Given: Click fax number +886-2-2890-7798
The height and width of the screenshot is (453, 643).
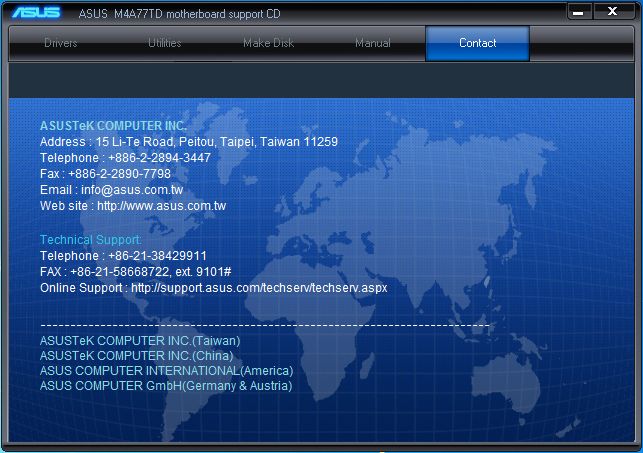Looking at the screenshot, I should coord(119,174).
